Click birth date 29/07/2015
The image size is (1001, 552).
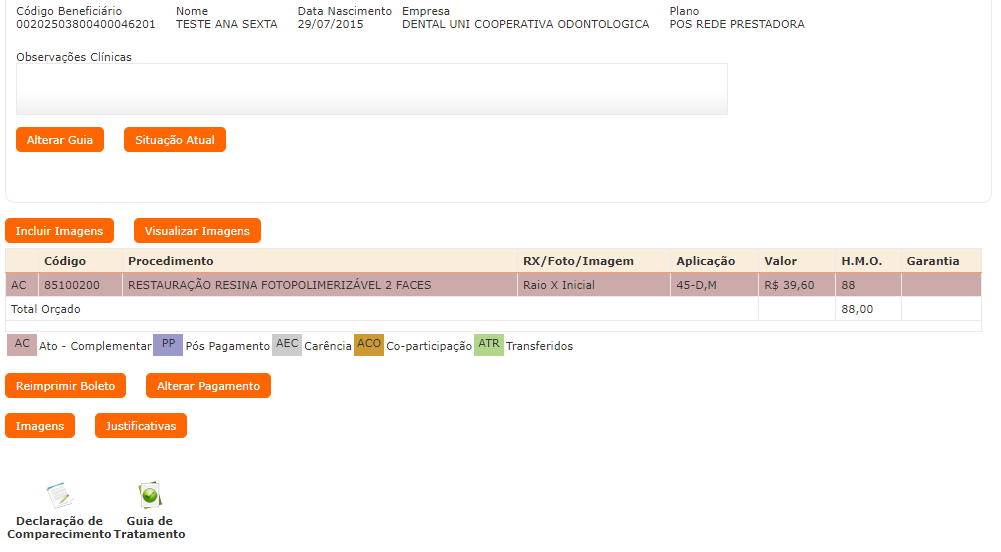click(330, 24)
